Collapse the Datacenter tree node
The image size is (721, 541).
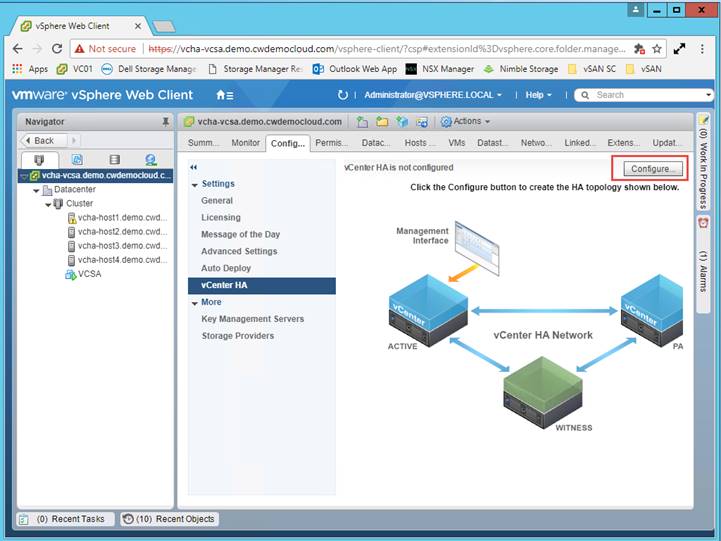pyautogui.click(x=36, y=190)
